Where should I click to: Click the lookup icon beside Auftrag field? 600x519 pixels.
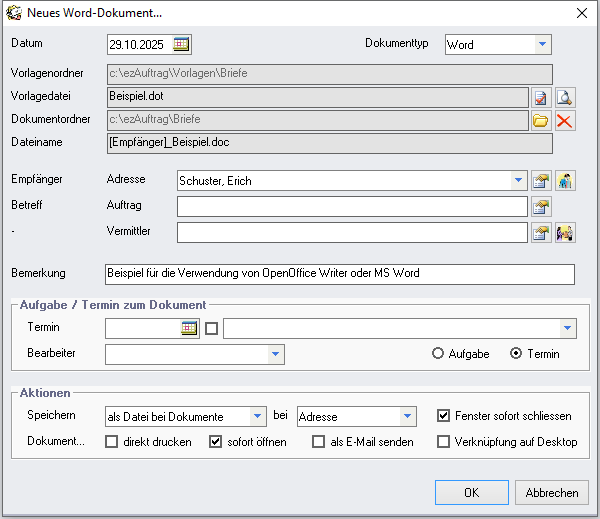[x=541, y=207]
